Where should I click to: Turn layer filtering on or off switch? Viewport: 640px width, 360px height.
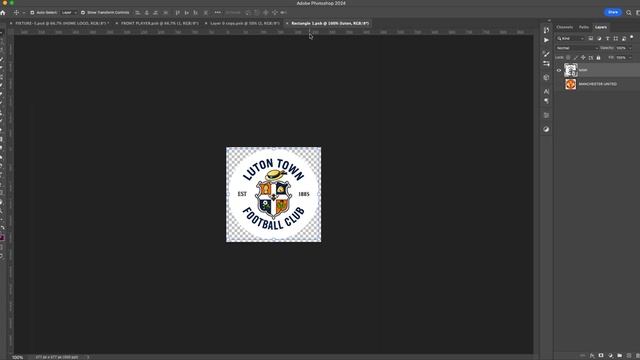[x=631, y=37]
